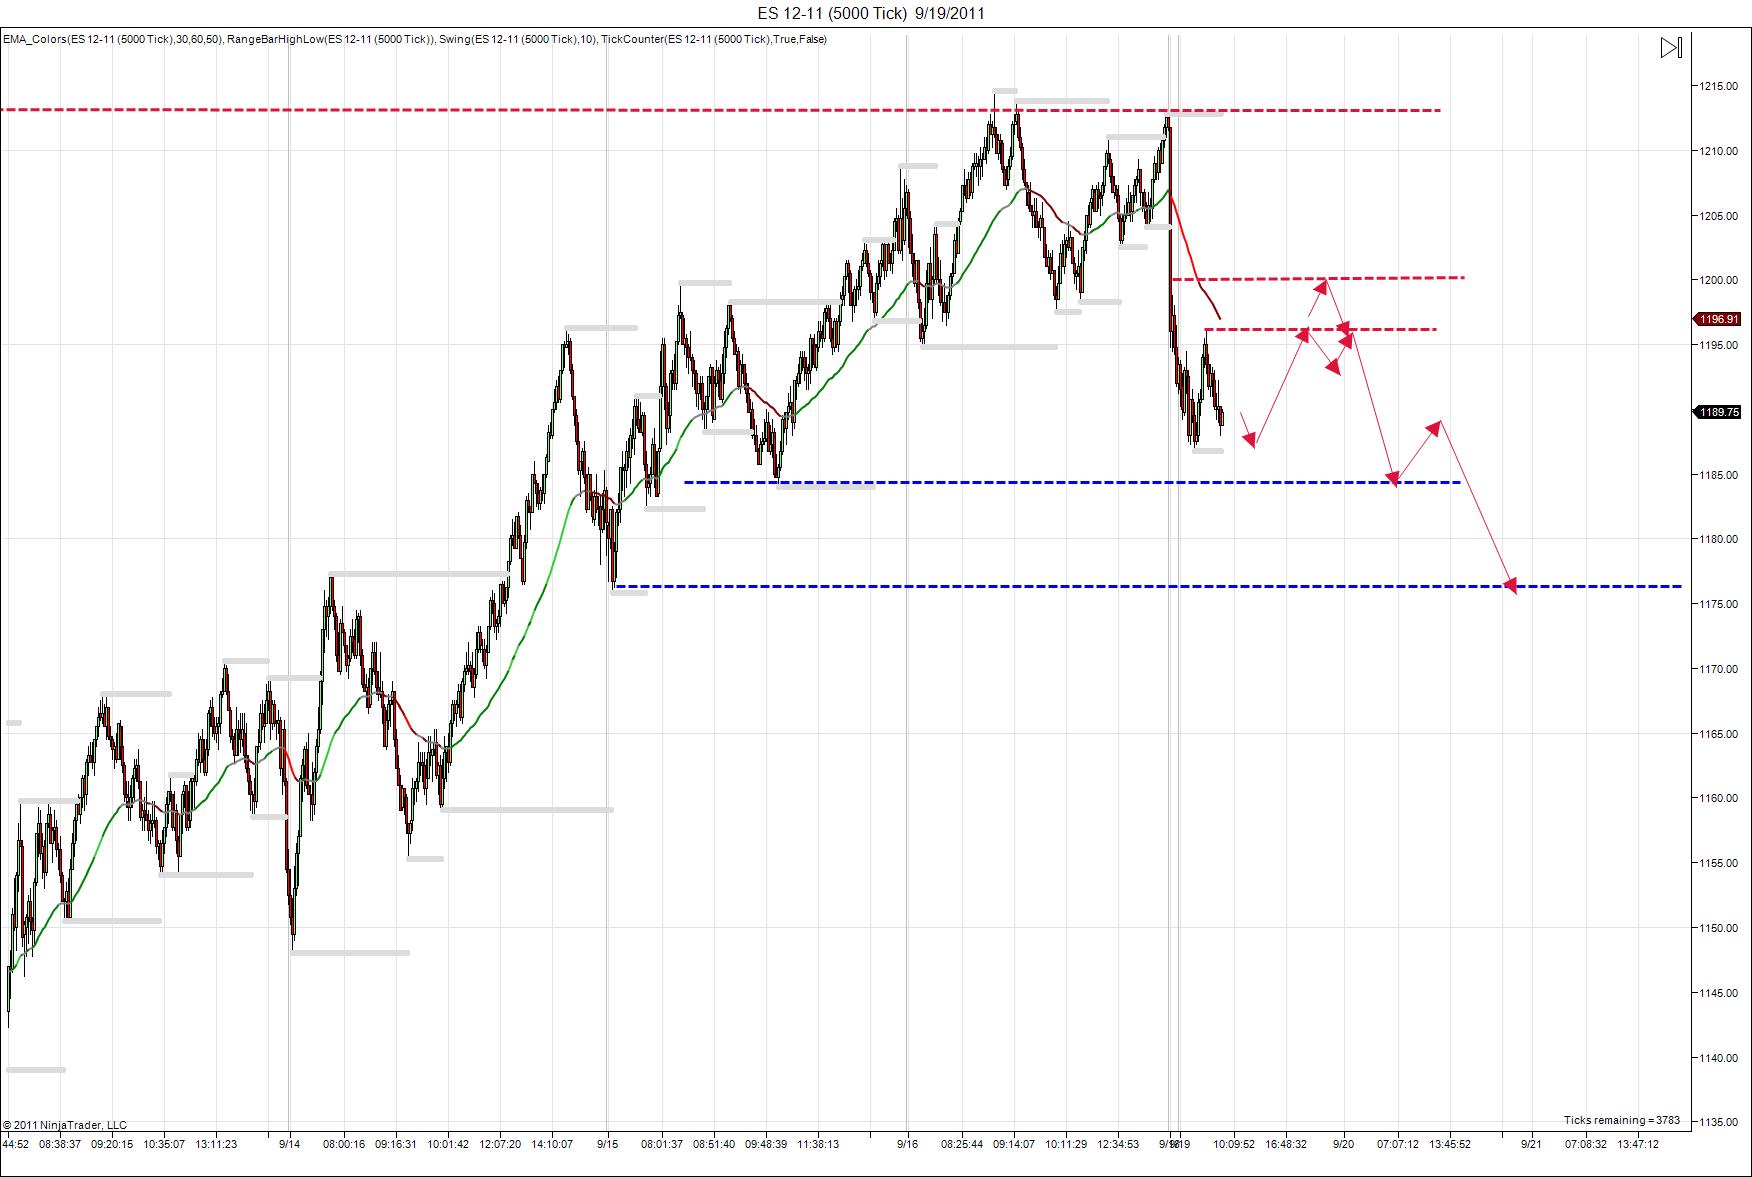Click the 2011 NinjaTrader, LLC copyright text

point(65,1125)
